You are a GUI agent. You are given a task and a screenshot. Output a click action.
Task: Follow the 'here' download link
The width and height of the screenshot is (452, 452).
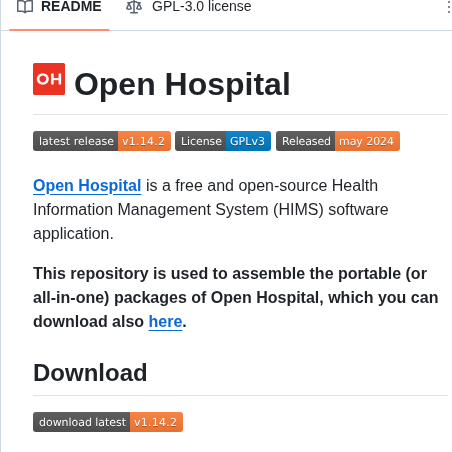(165, 322)
